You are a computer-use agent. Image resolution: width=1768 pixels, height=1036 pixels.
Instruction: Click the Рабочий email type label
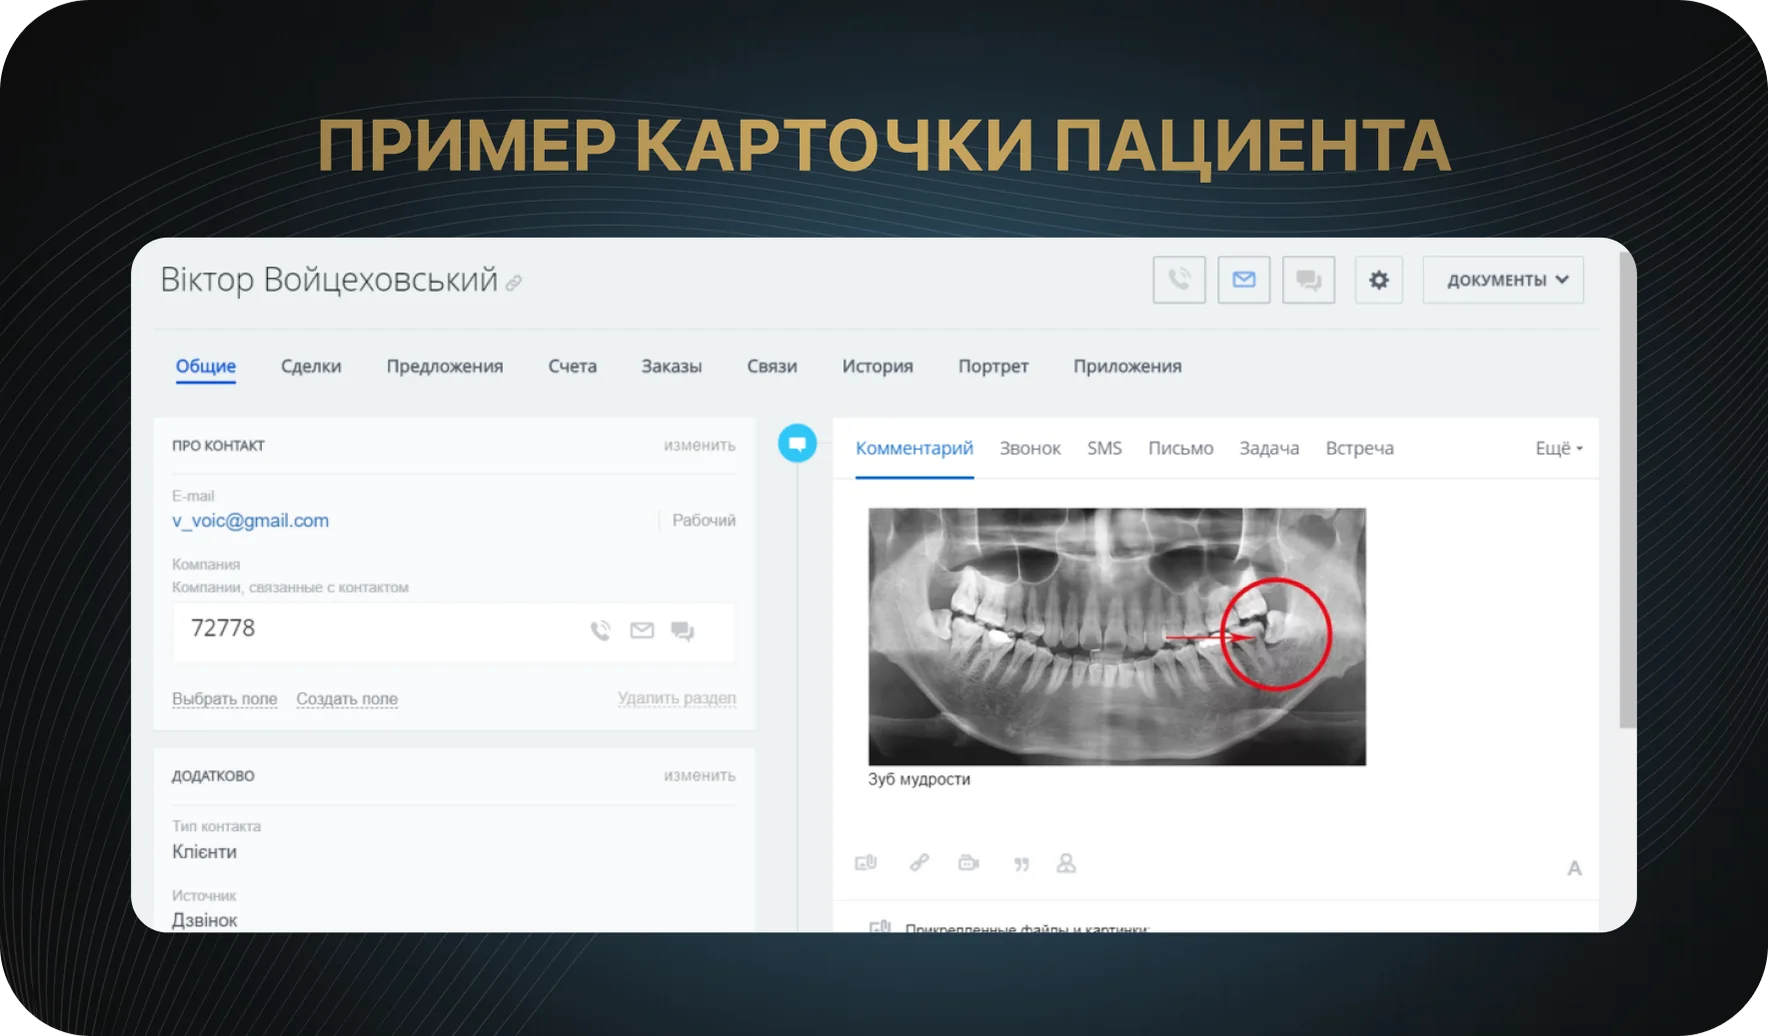(704, 520)
